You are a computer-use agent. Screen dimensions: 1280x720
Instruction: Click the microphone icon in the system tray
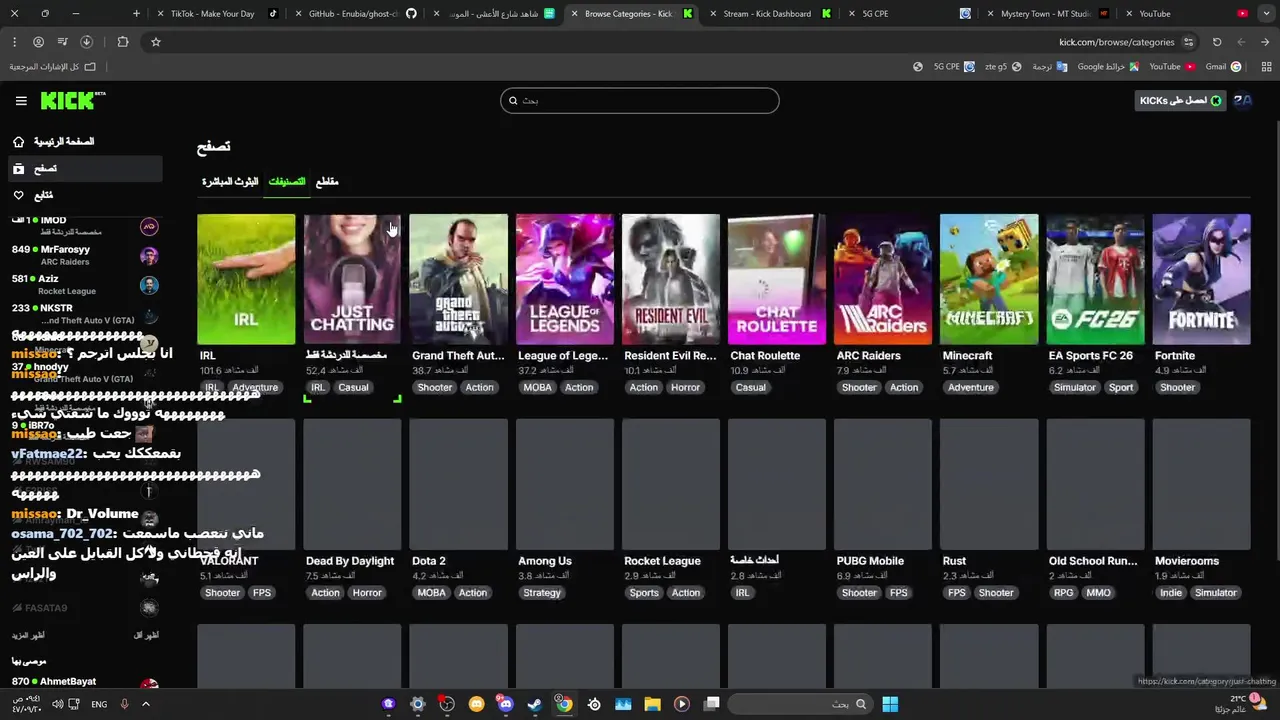click(x=124, y=704)
